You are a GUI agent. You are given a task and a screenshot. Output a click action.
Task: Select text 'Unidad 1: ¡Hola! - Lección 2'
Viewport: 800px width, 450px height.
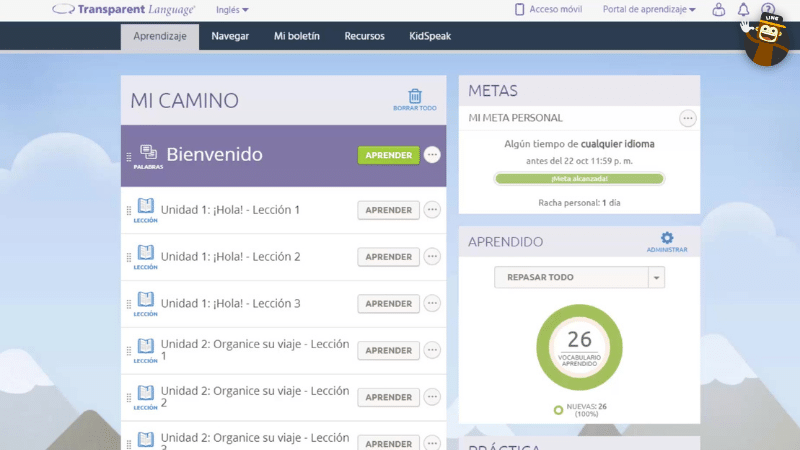(x=231, y=256)
